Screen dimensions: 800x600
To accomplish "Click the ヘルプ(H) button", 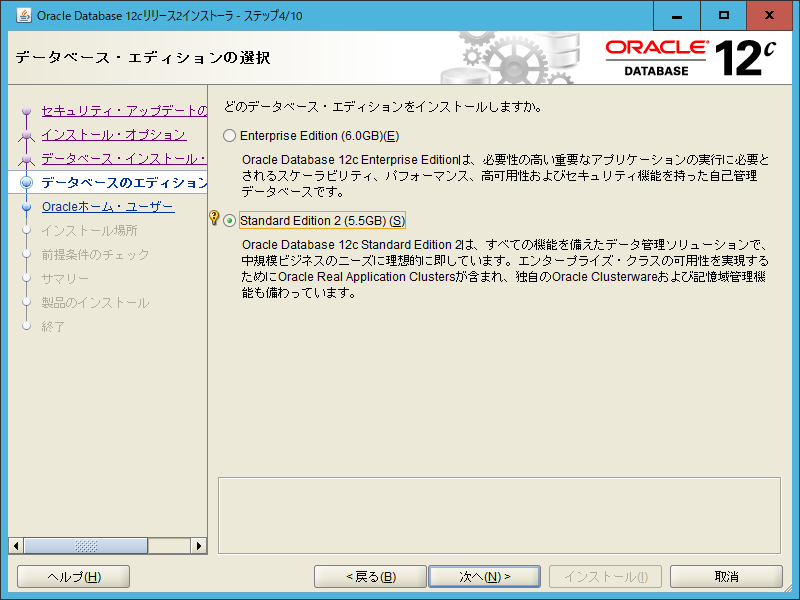I will [72, 576].
